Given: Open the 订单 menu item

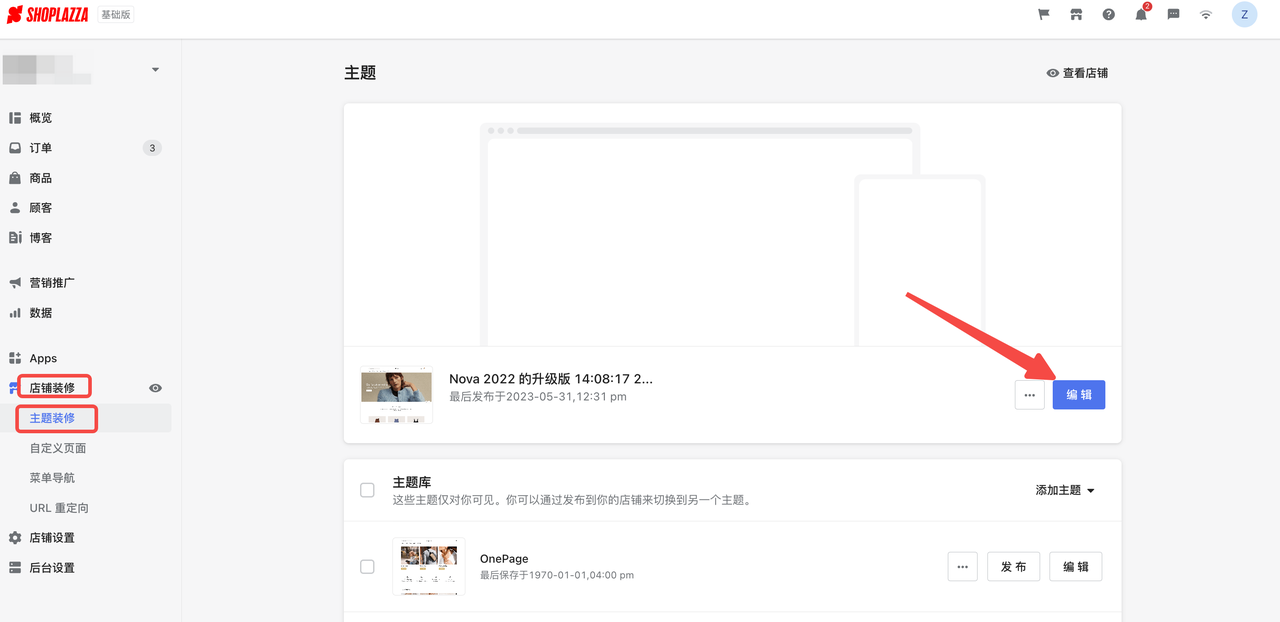Looking at the screenshot, I should pyautogui.click(x=41, y=148).
